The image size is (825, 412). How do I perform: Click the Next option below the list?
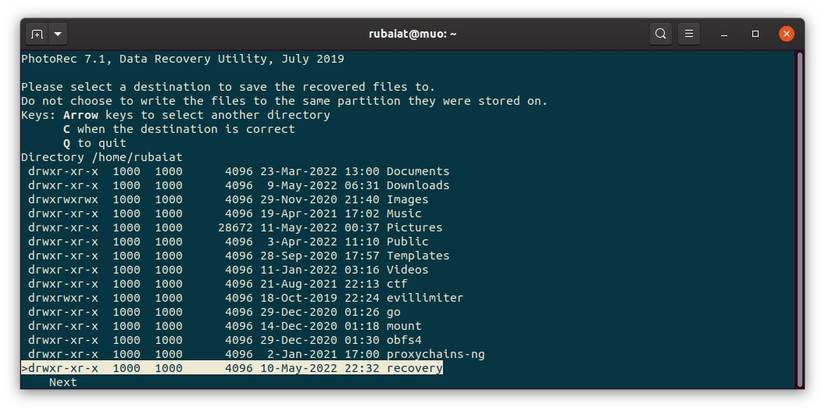pos(62,382)
